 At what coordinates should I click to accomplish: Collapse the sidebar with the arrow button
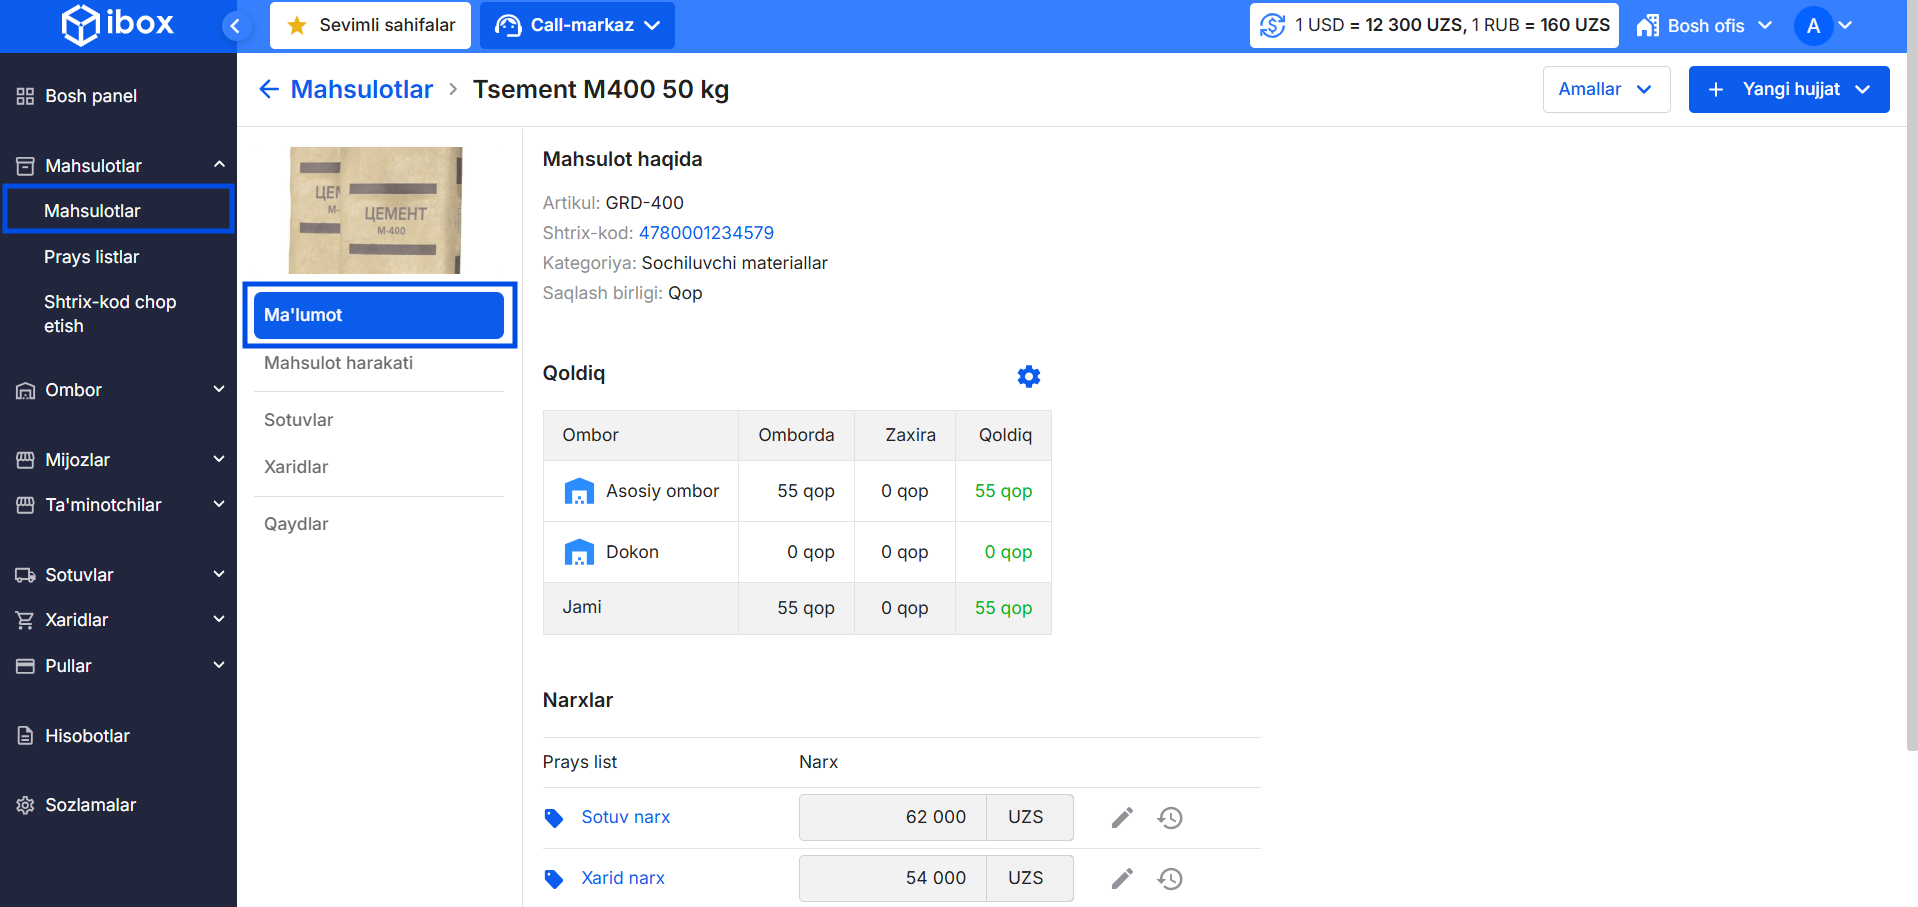click(x=235, y=26)
